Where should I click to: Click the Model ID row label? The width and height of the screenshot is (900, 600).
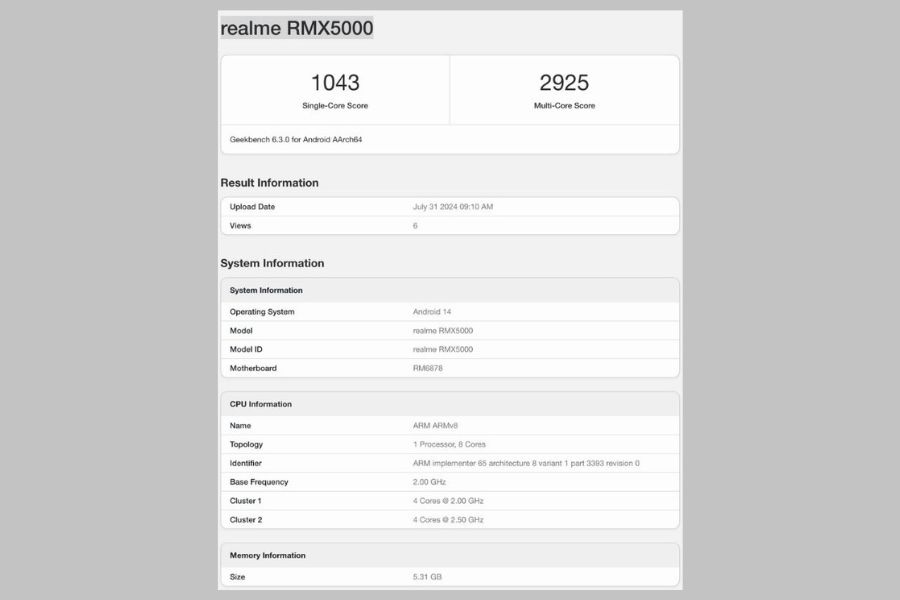(247, 349)
